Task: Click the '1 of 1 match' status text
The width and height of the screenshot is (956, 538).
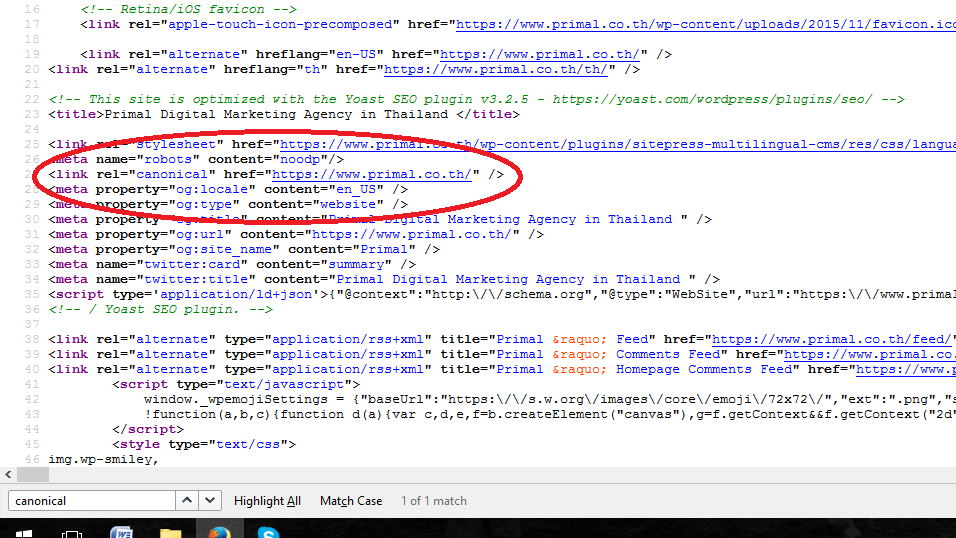Action: click(433, 501)
